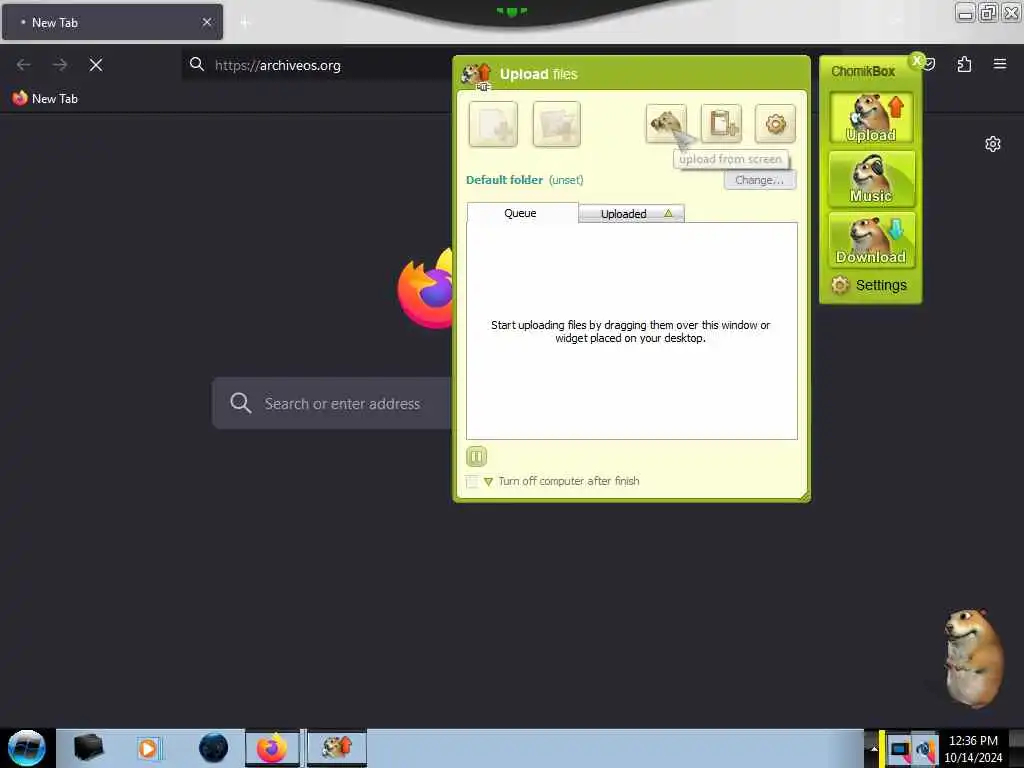The height and width of the screenshot is (768, 1024).
Task: Click the New Tab bookmark in toolbar
Action: (45, 99)
